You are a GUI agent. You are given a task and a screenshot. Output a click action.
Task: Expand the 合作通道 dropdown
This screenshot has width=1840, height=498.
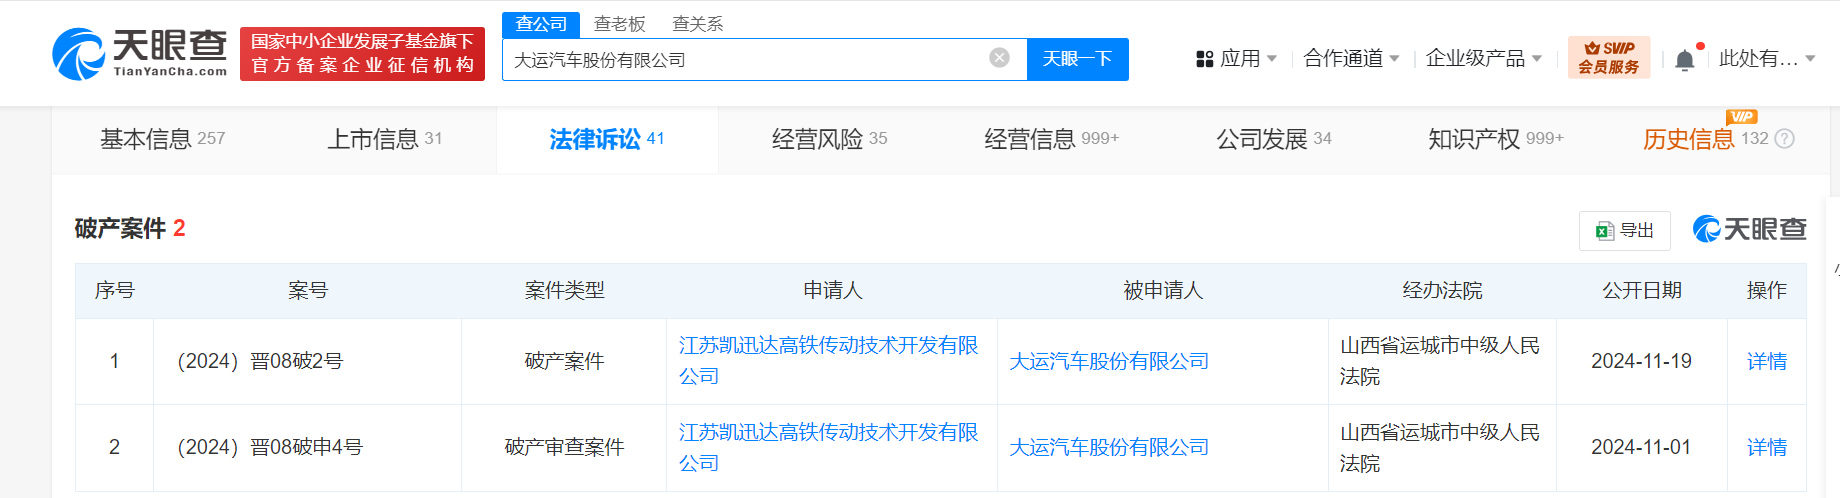click(x=1352, y=59)
